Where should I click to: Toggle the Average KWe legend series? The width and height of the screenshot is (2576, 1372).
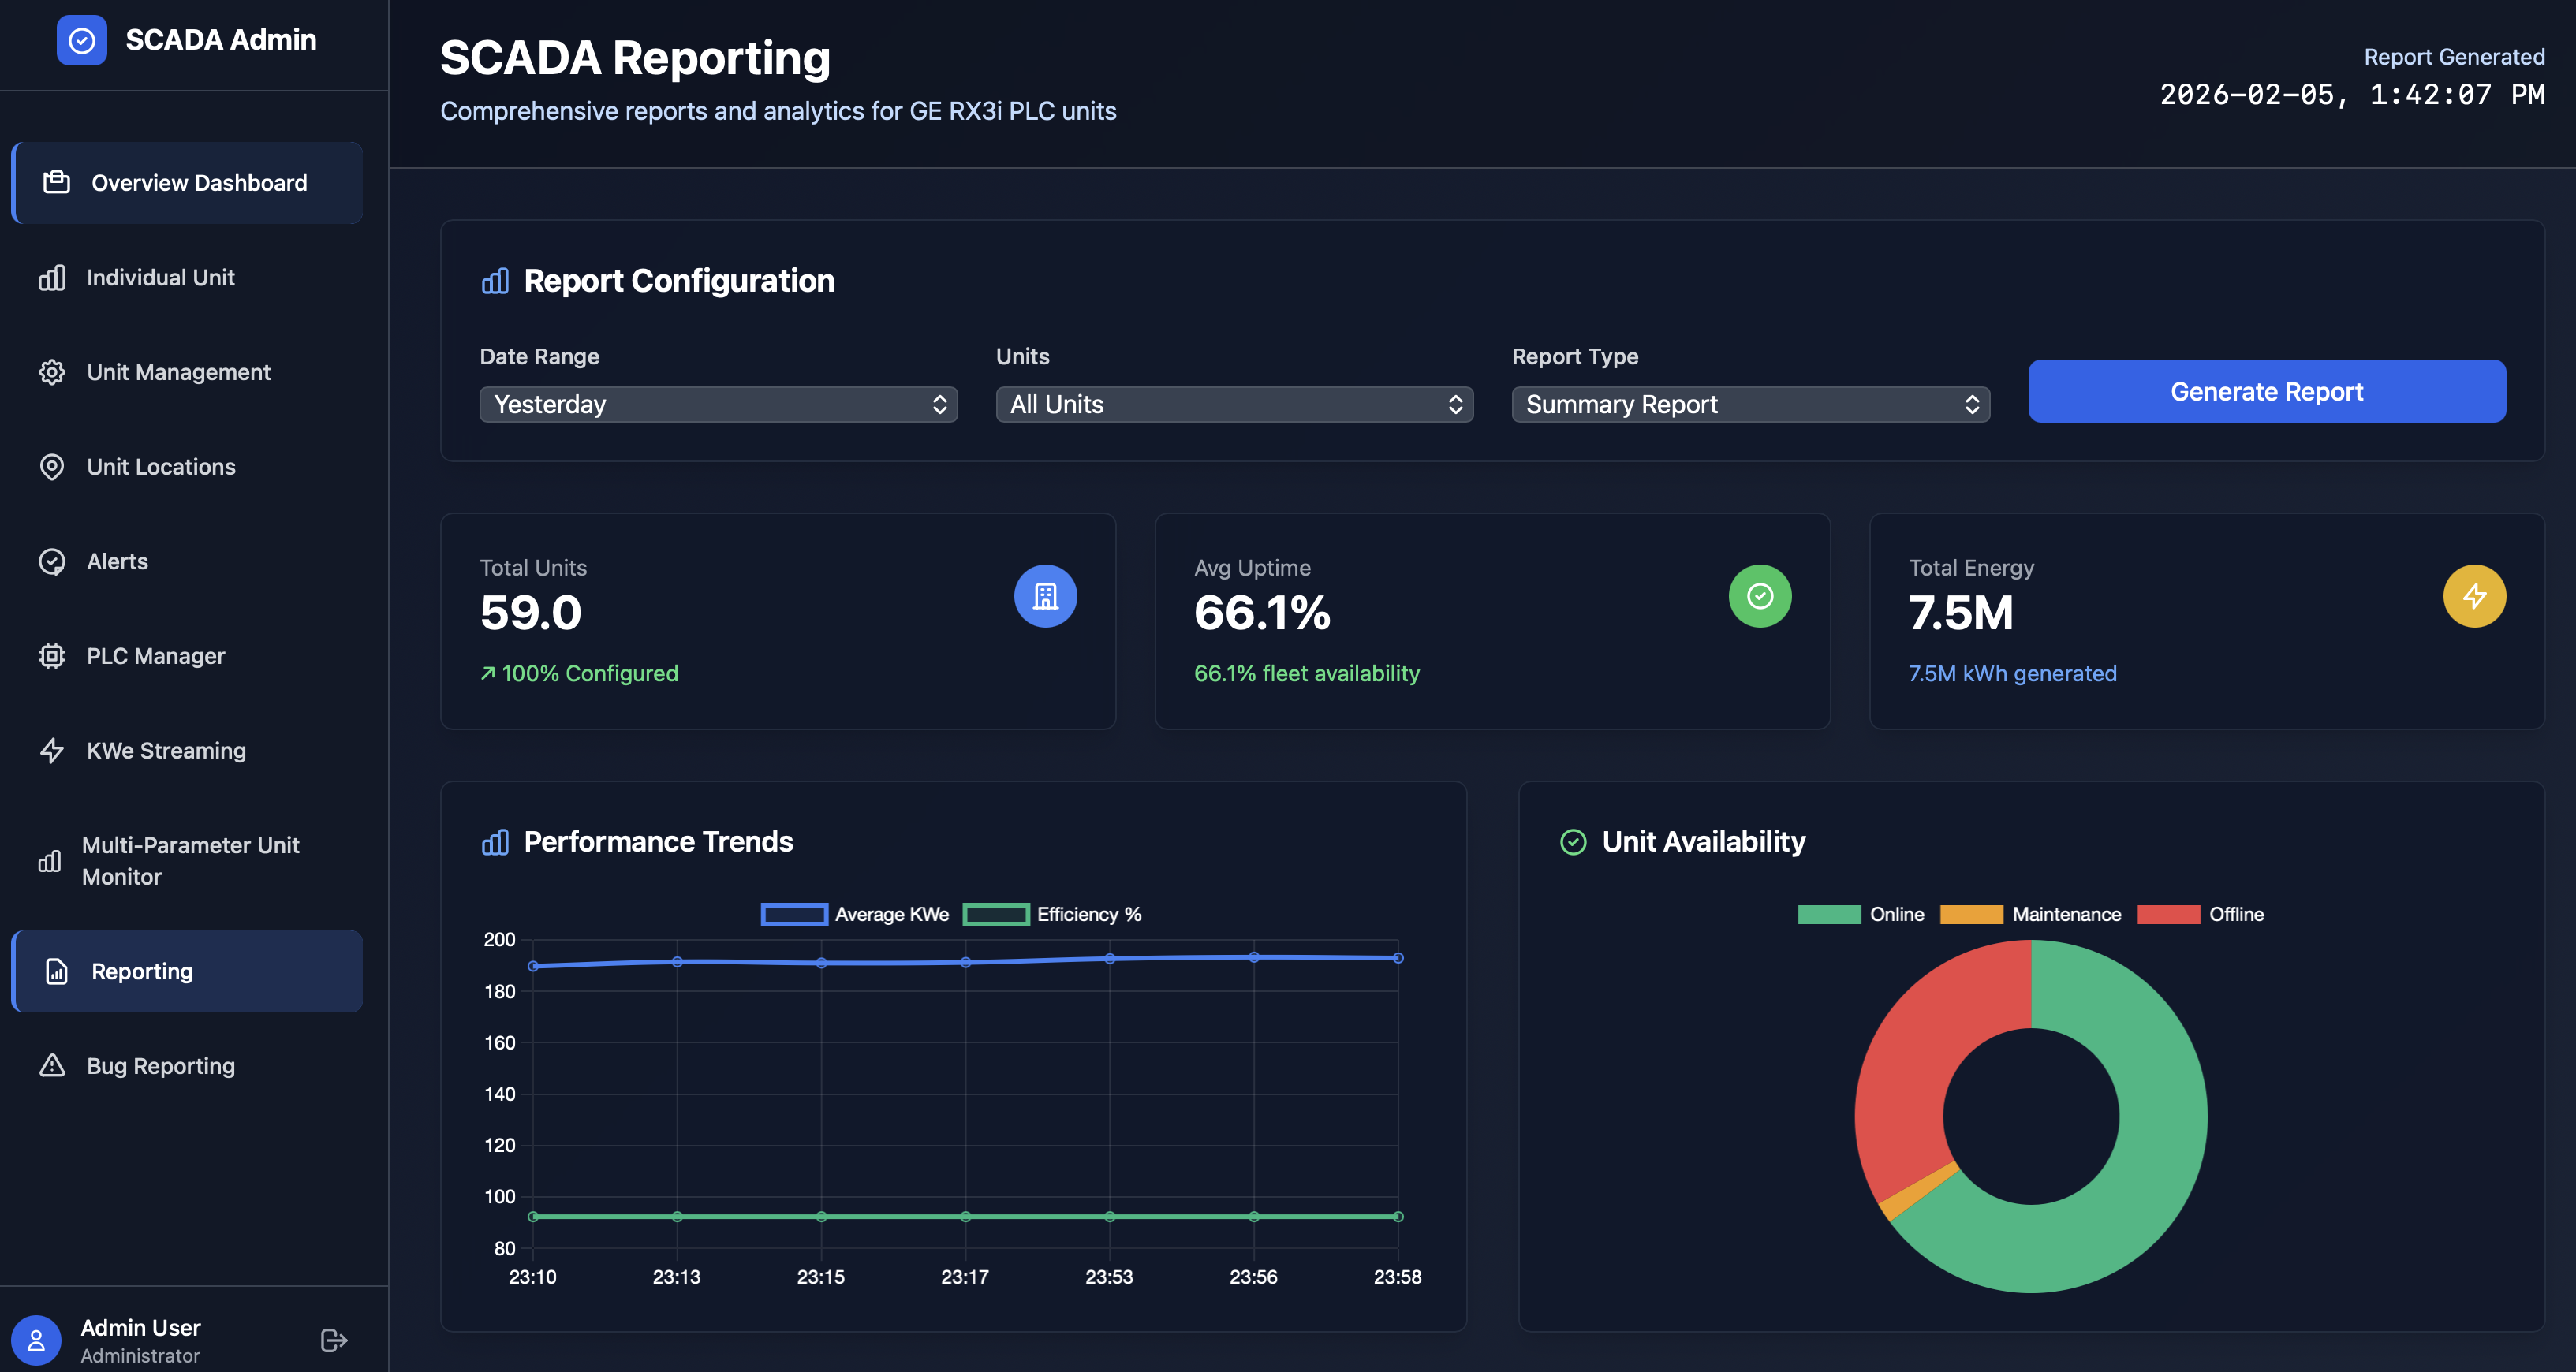coord(855,914)
